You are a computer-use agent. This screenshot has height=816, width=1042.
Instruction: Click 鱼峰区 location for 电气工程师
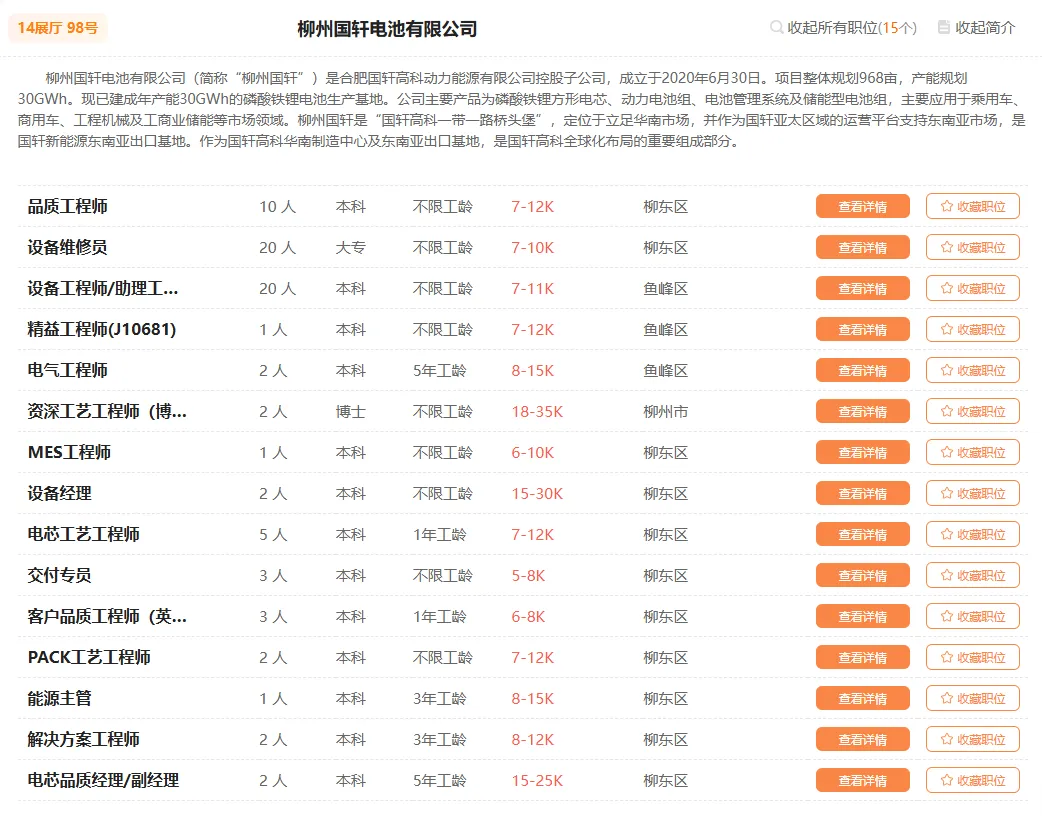[665, 371]
